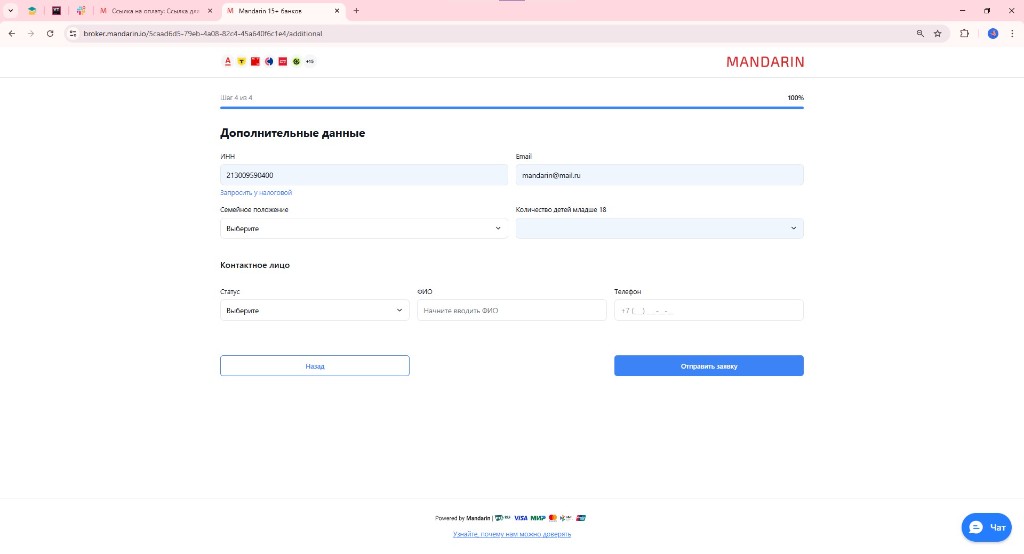The height and width of the screenshot is (554, 1024).
Task: Go back using browser back arrow
Action: [x=11, y=33]
